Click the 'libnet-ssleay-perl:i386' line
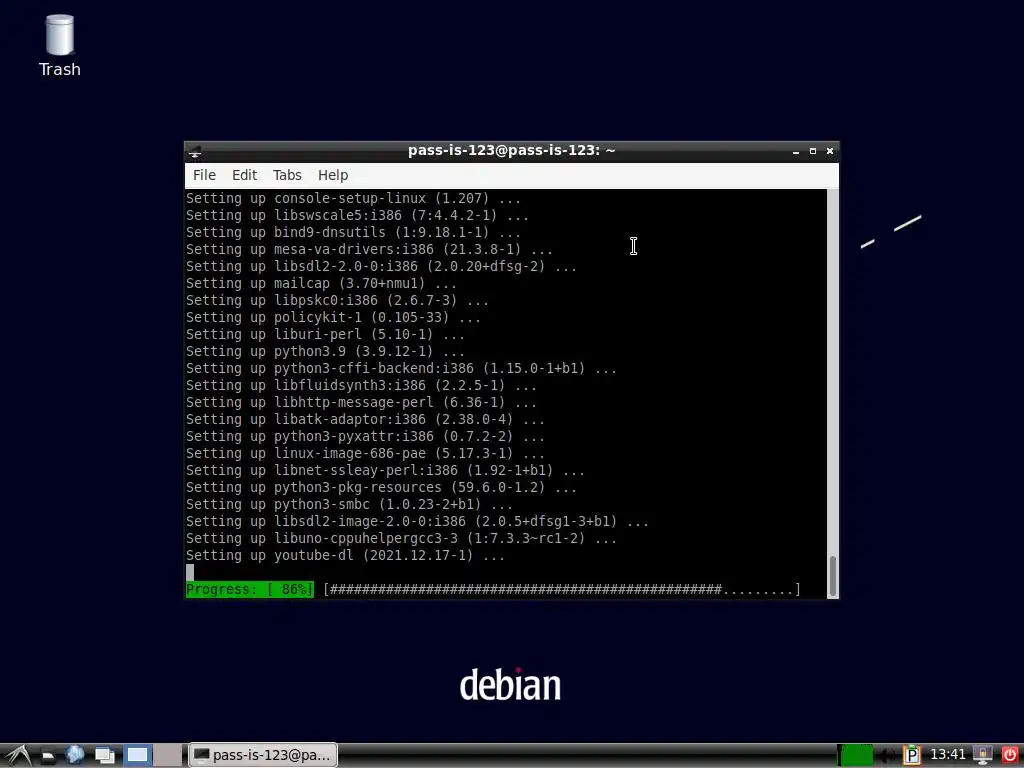The height and width of the screenshot is (768, 1024). pyautogui.click(x=385, y=470)
